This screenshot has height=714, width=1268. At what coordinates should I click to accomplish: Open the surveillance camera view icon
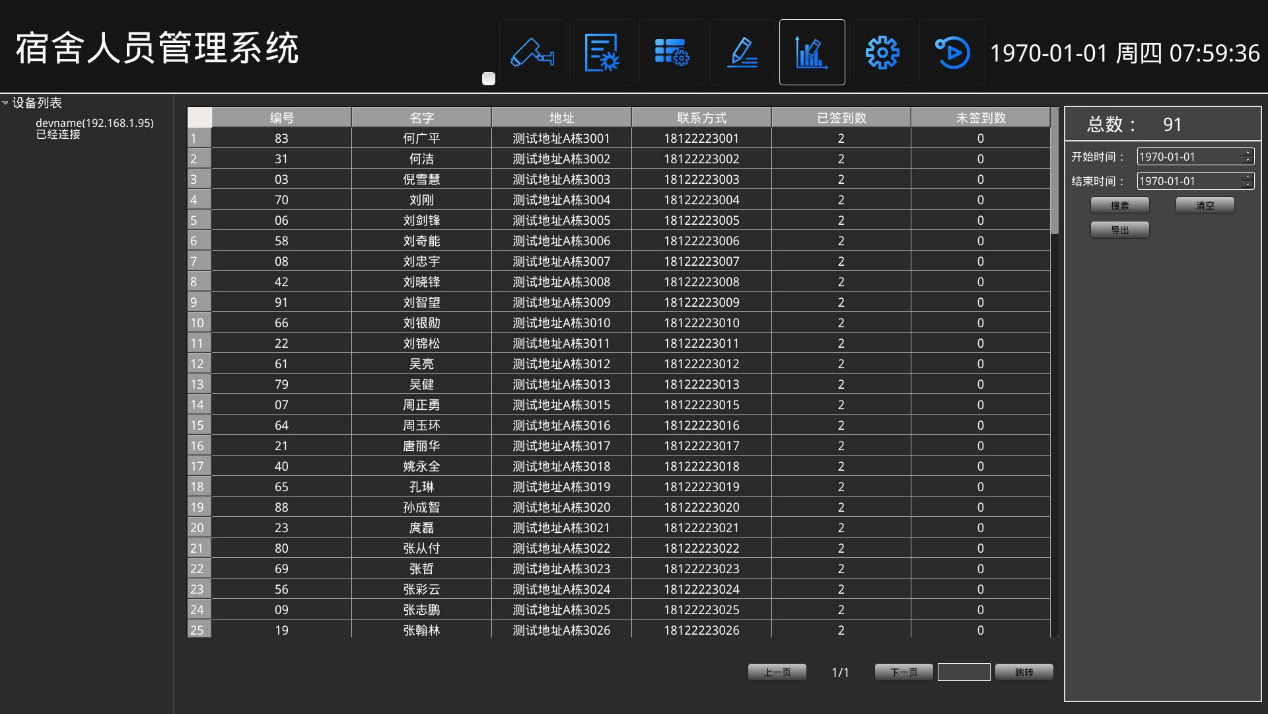532,52
